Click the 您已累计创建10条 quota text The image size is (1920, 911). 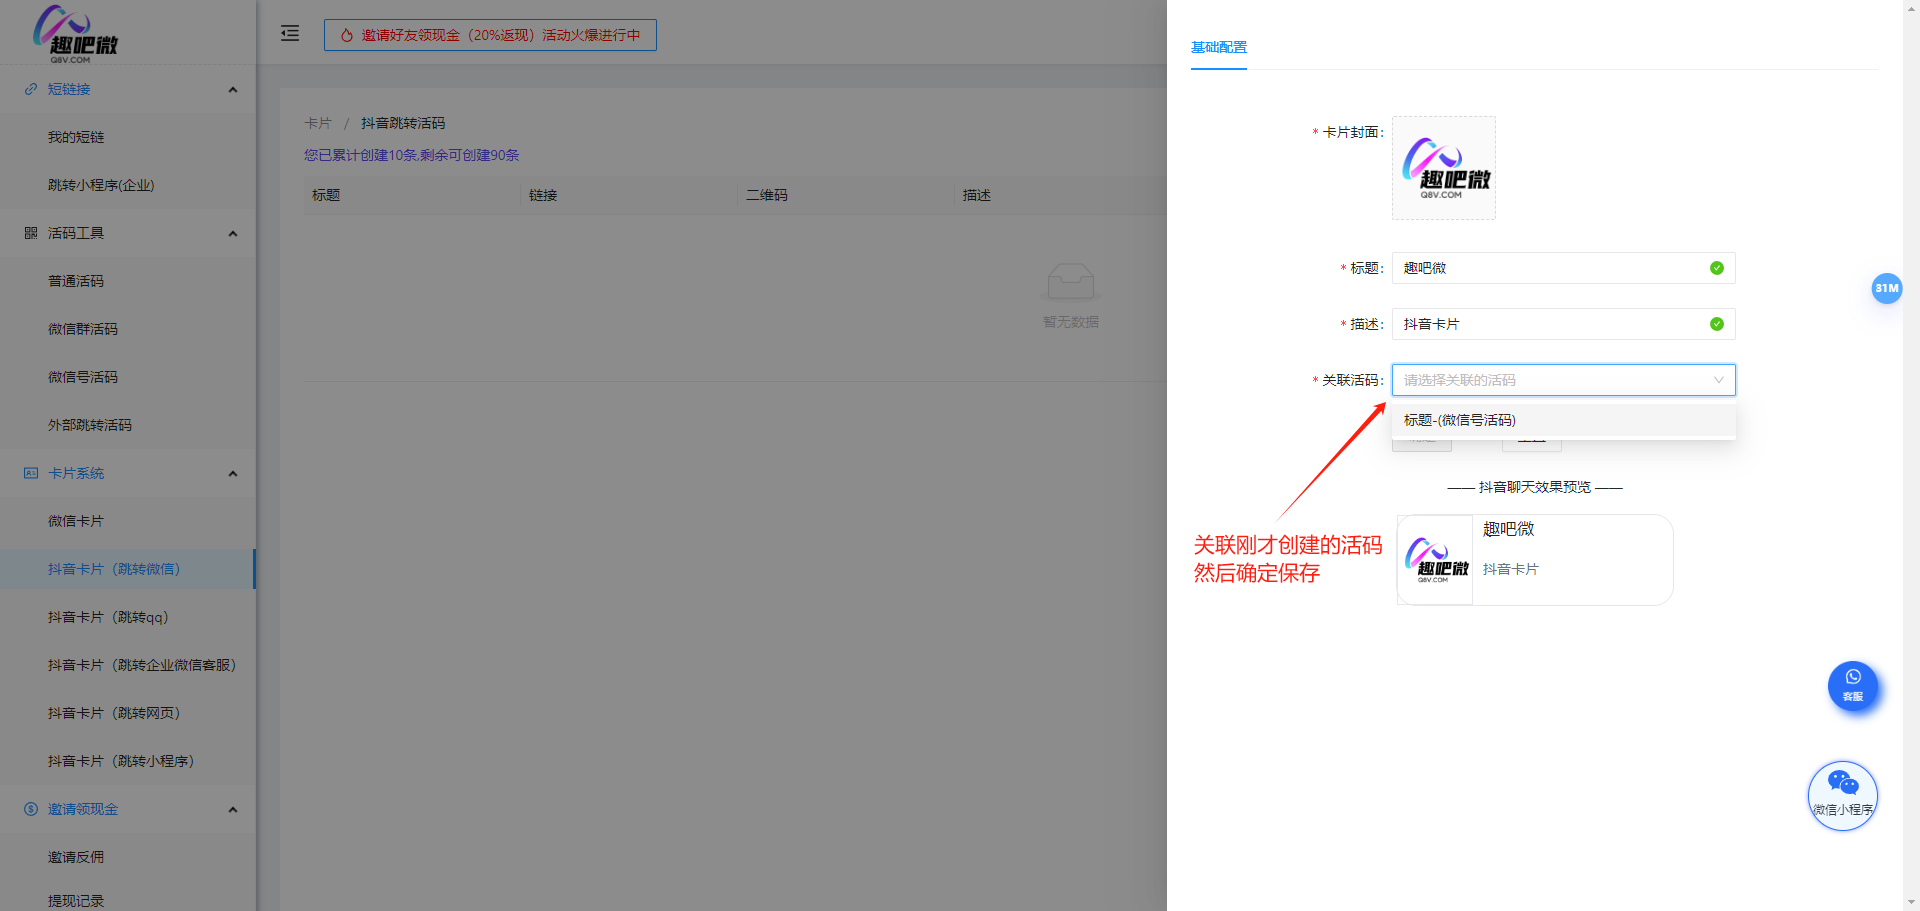click(412, 155)
